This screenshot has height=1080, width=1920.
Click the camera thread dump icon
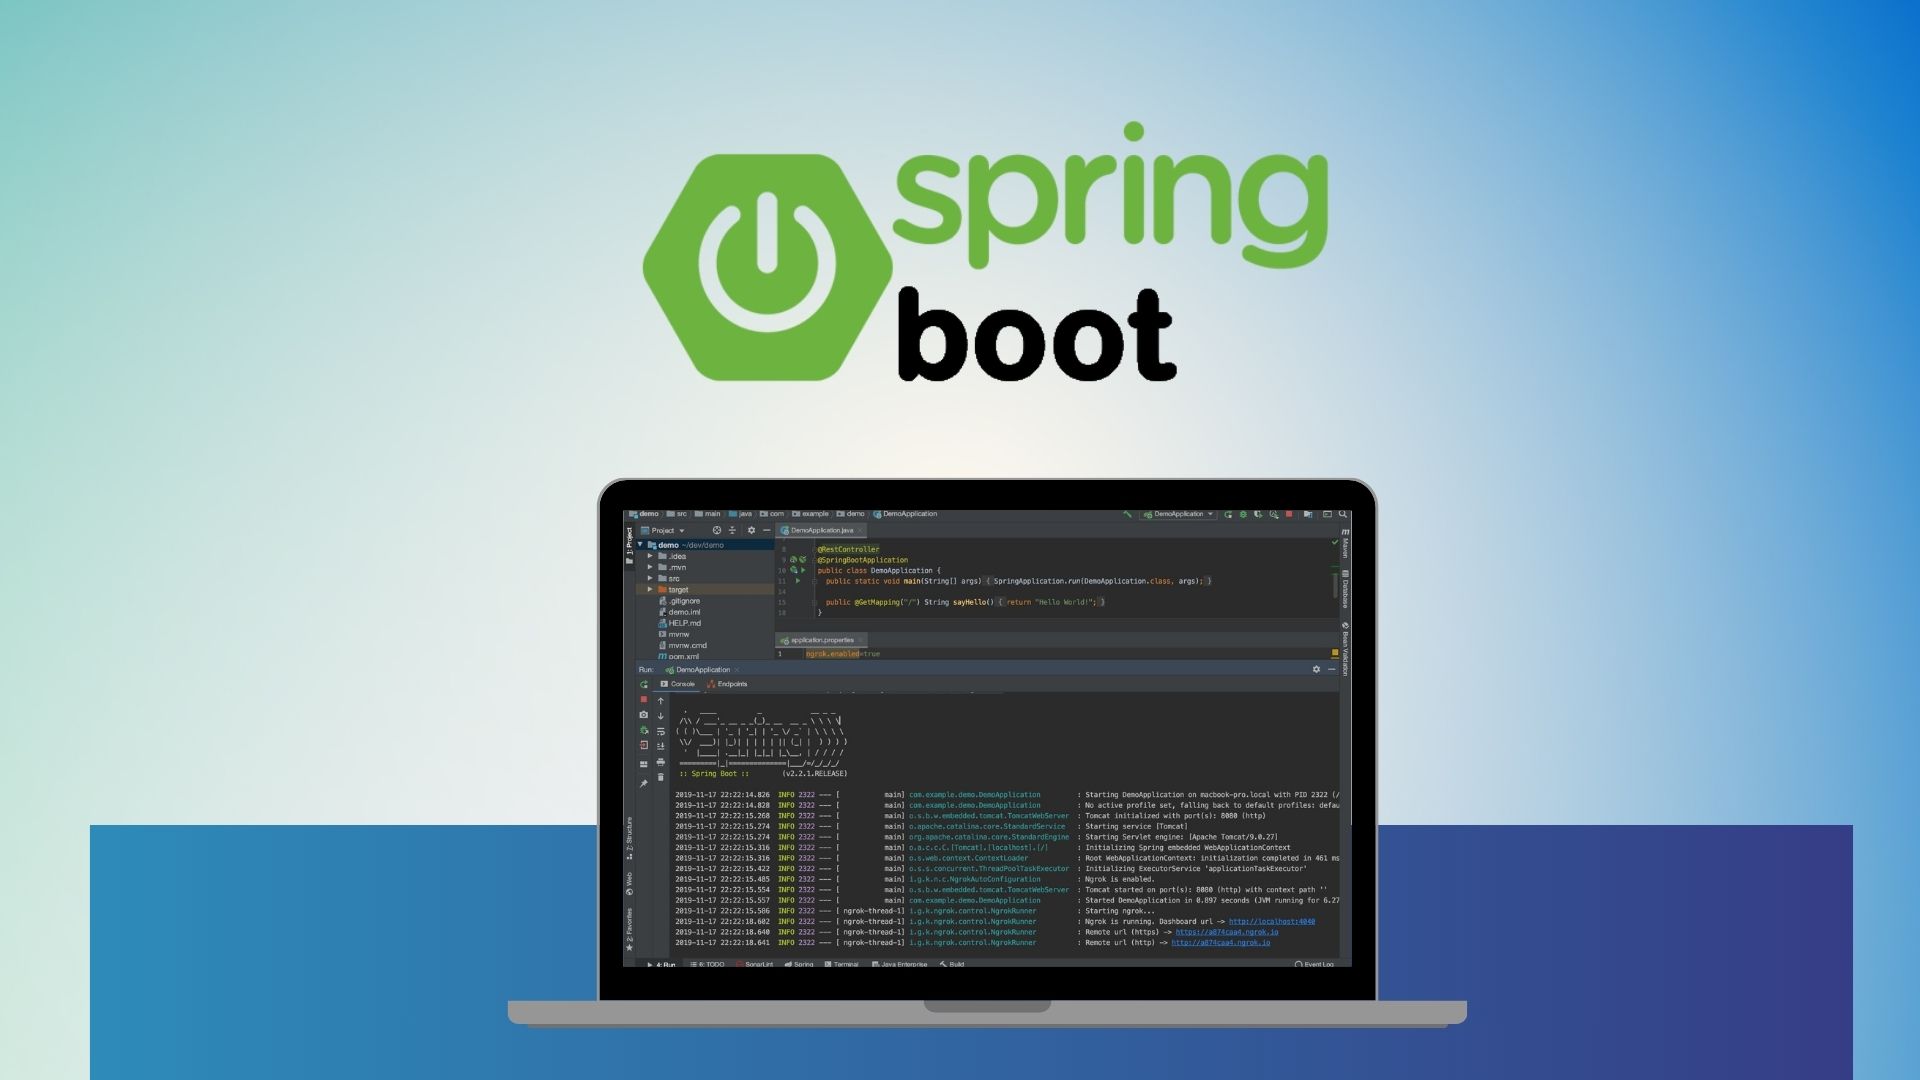644,715
